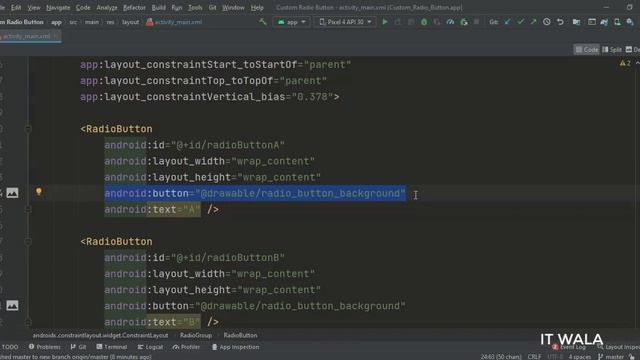
Task: Click the green Debug app bug icon
Action: coord(424,22)
